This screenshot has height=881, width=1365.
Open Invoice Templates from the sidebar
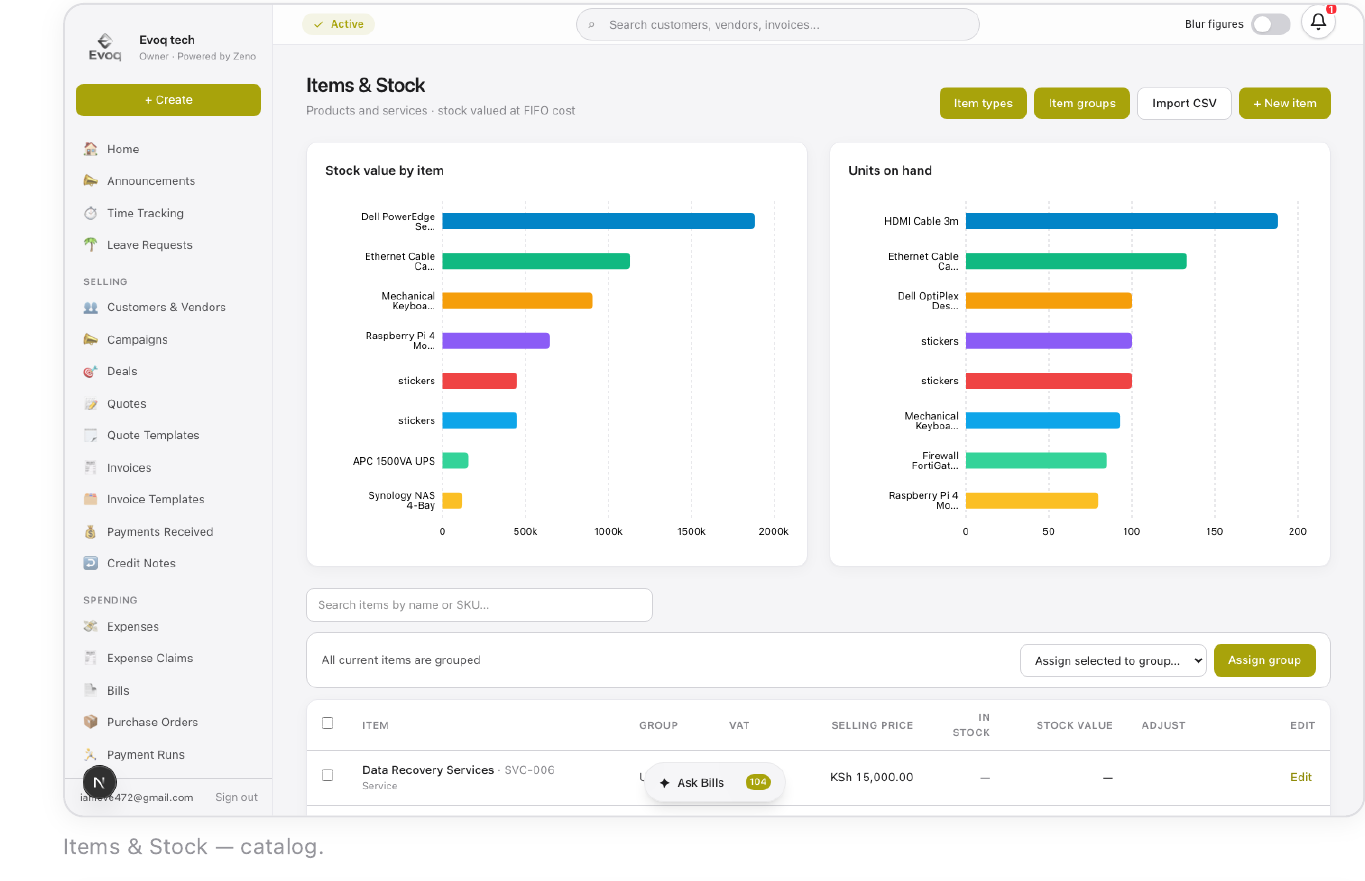point(155,499)
